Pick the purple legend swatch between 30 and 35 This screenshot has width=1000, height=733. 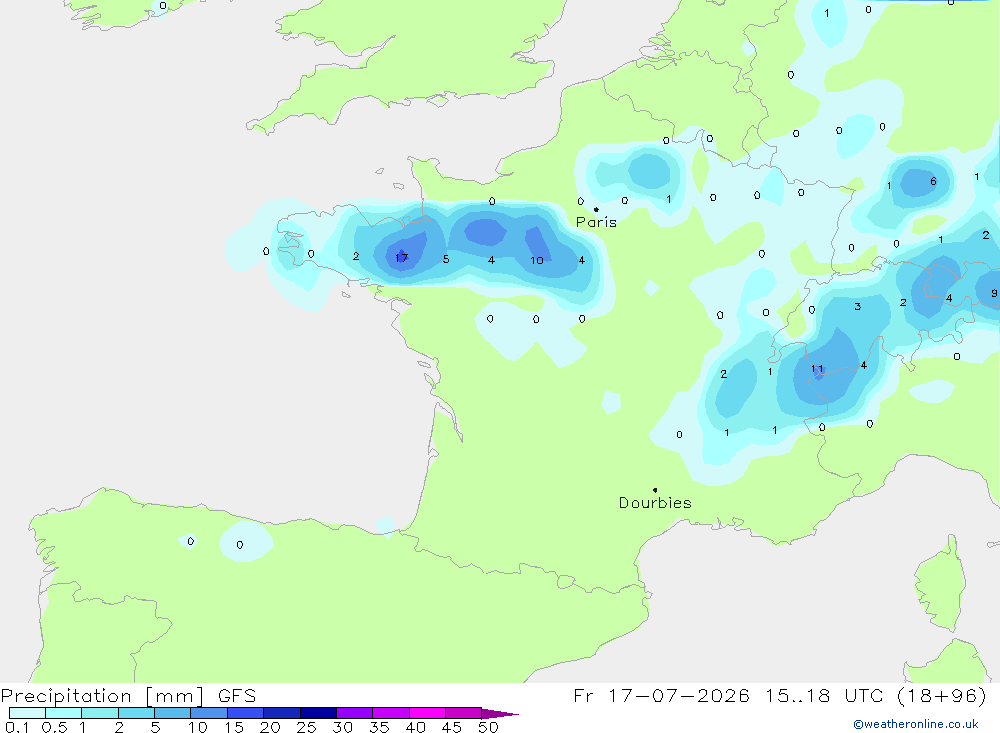point(354,713)
